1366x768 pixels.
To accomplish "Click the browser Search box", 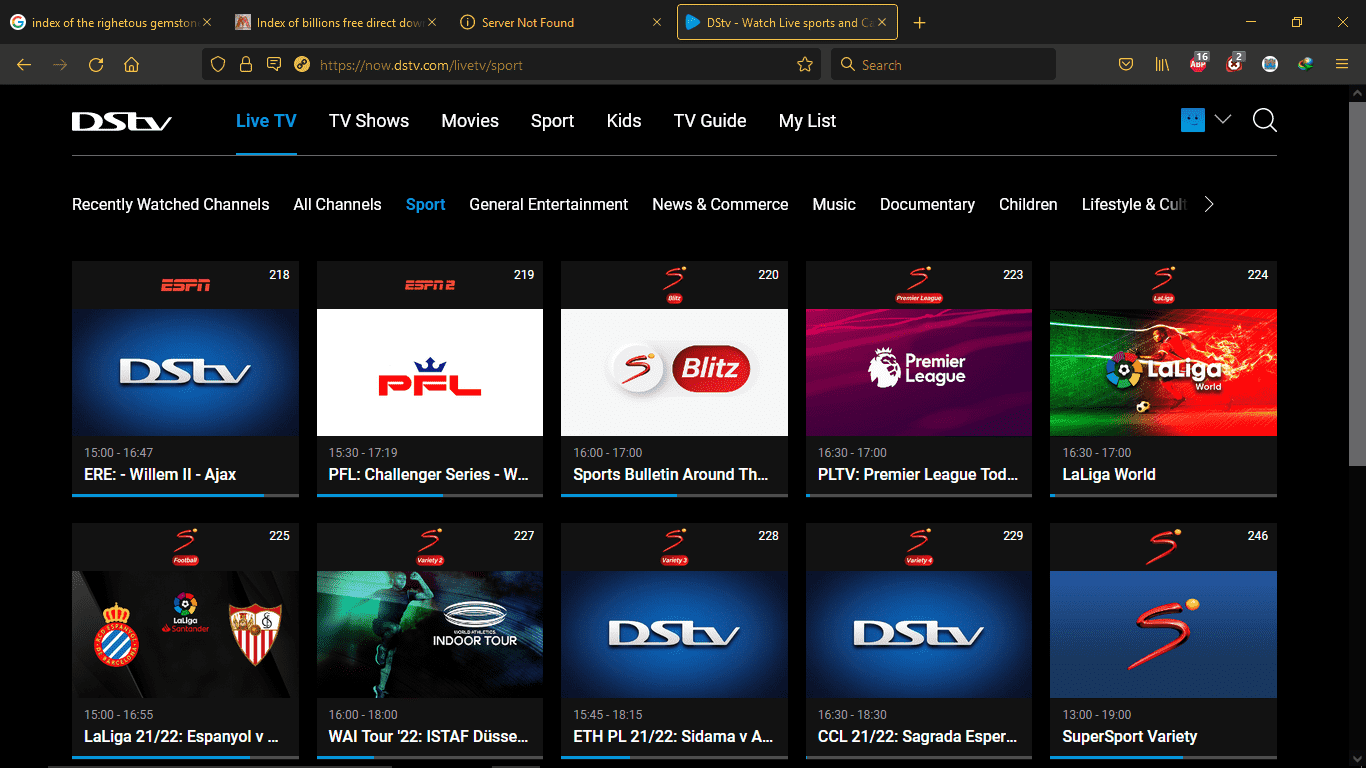I will [x=943, y=65].
